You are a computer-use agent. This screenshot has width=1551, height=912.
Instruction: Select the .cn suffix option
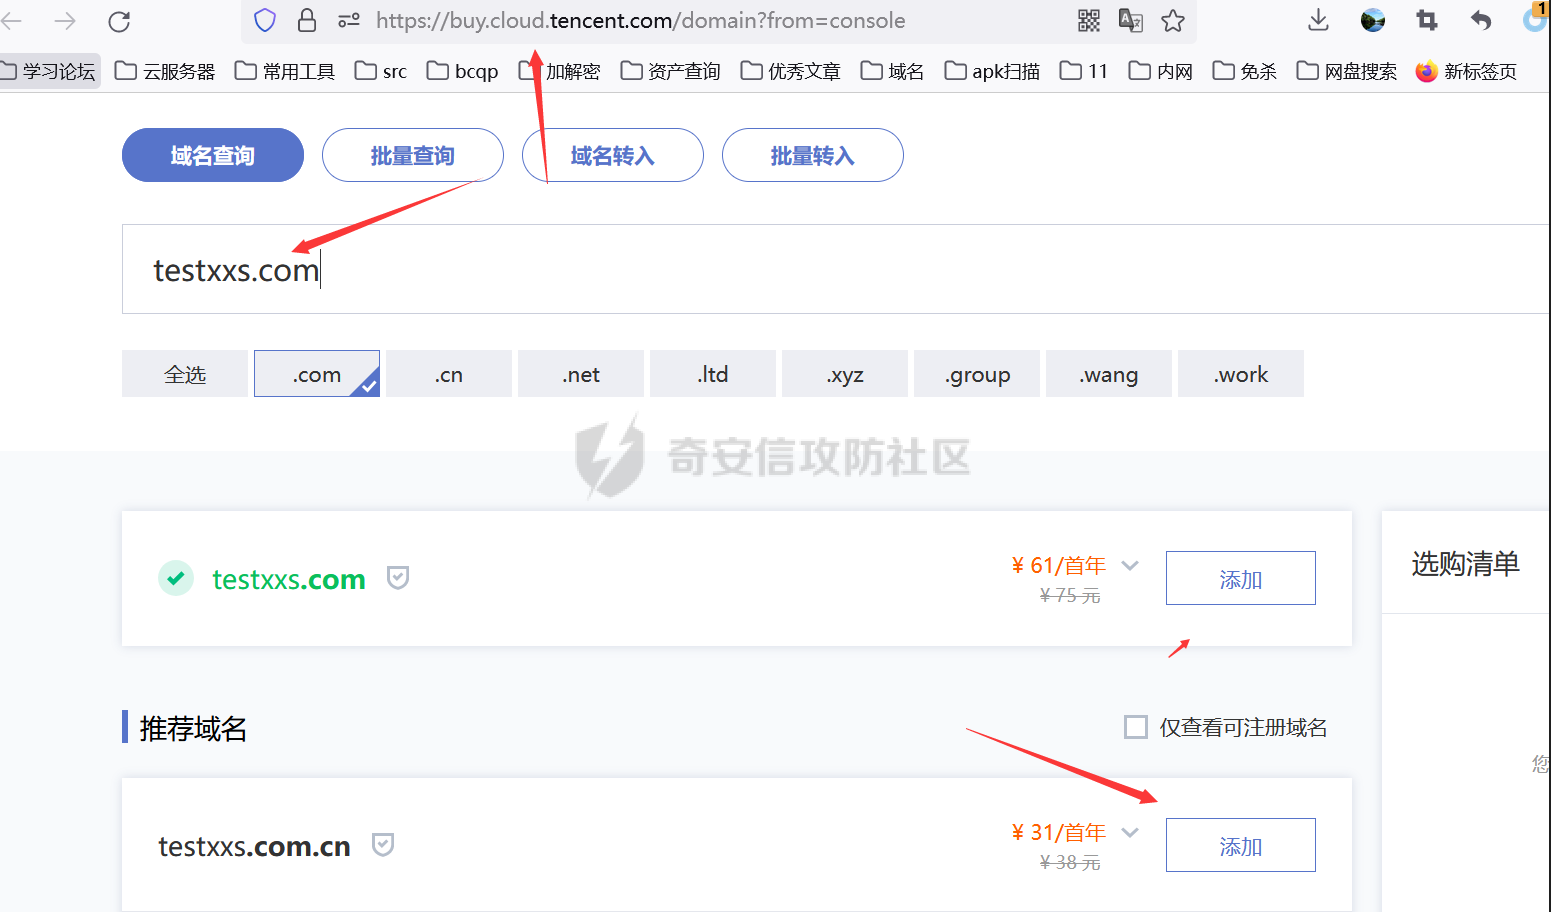pos(449,374)
